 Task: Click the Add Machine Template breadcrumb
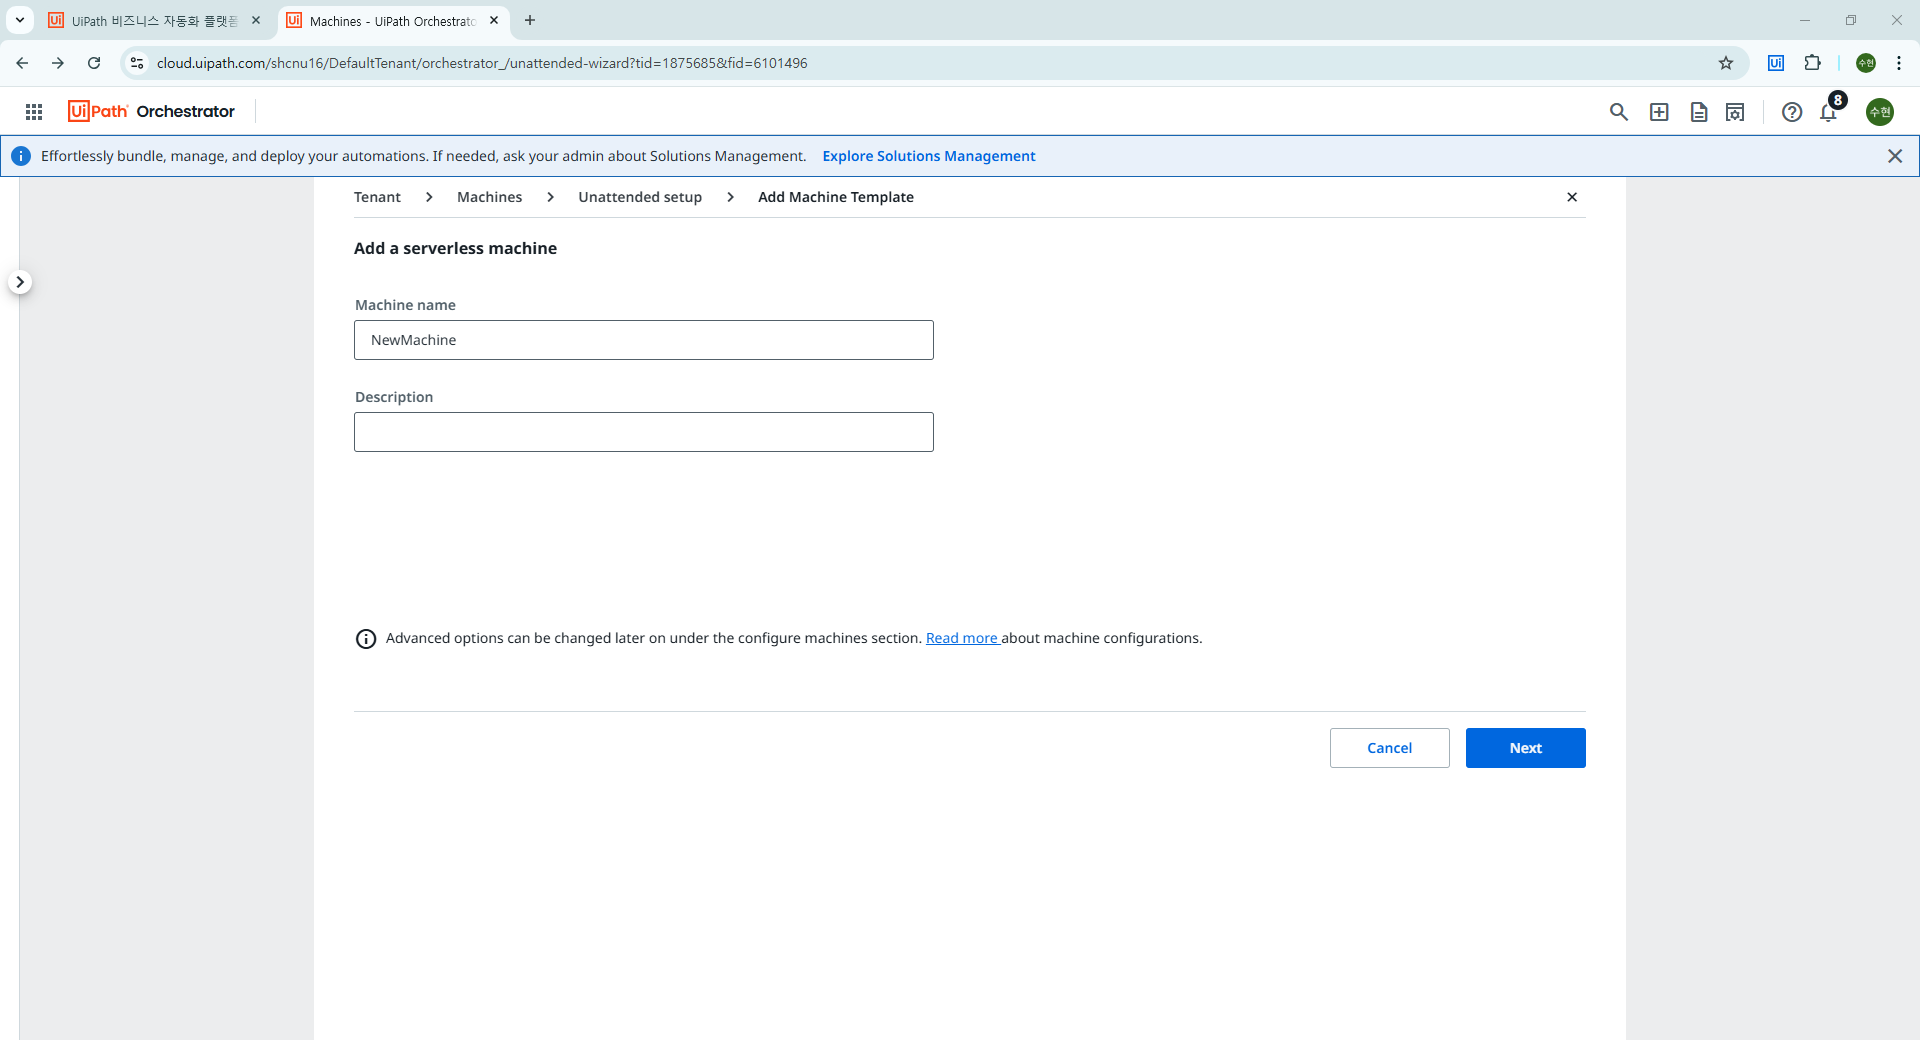point(836,197)
